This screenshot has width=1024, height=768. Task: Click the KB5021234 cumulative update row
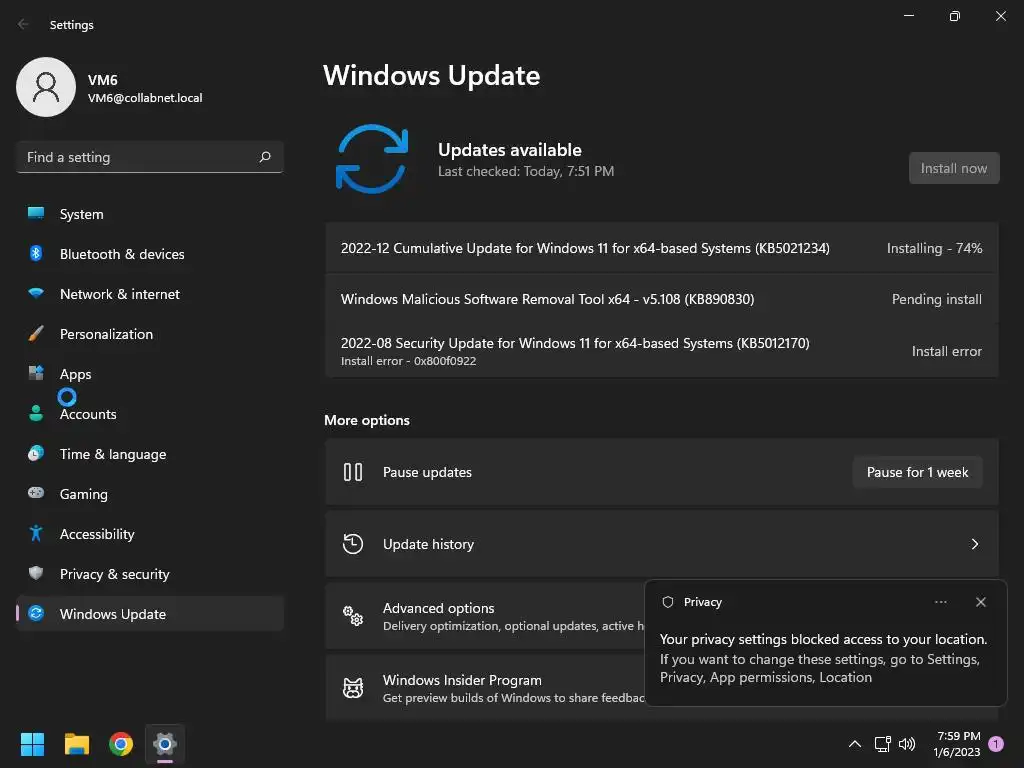click(662, 248)
